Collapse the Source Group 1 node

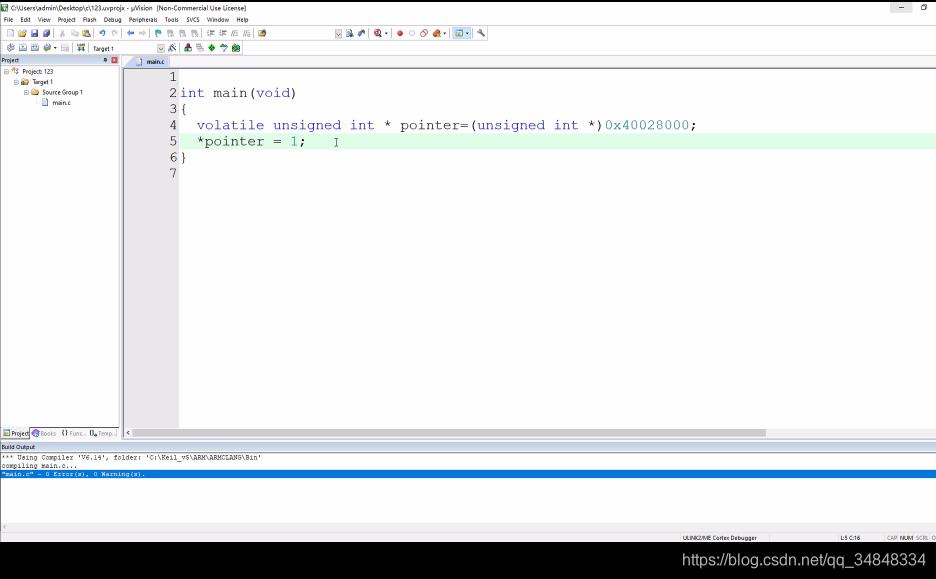pos(26,93)
